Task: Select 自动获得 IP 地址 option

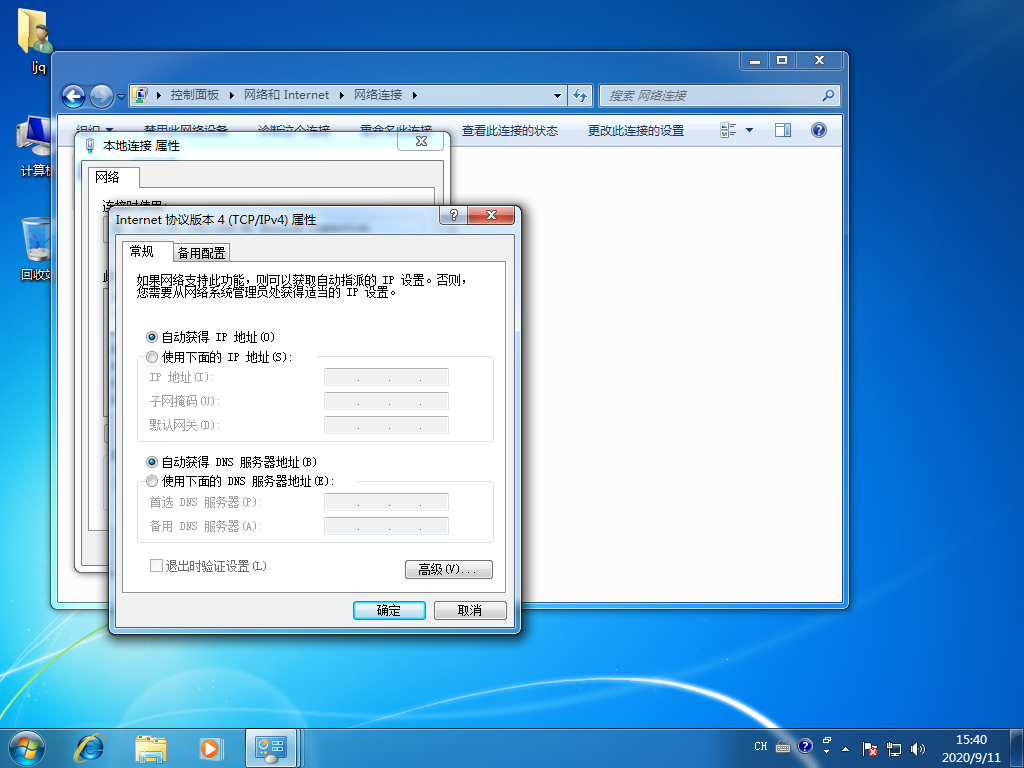Action: point(152,337)
